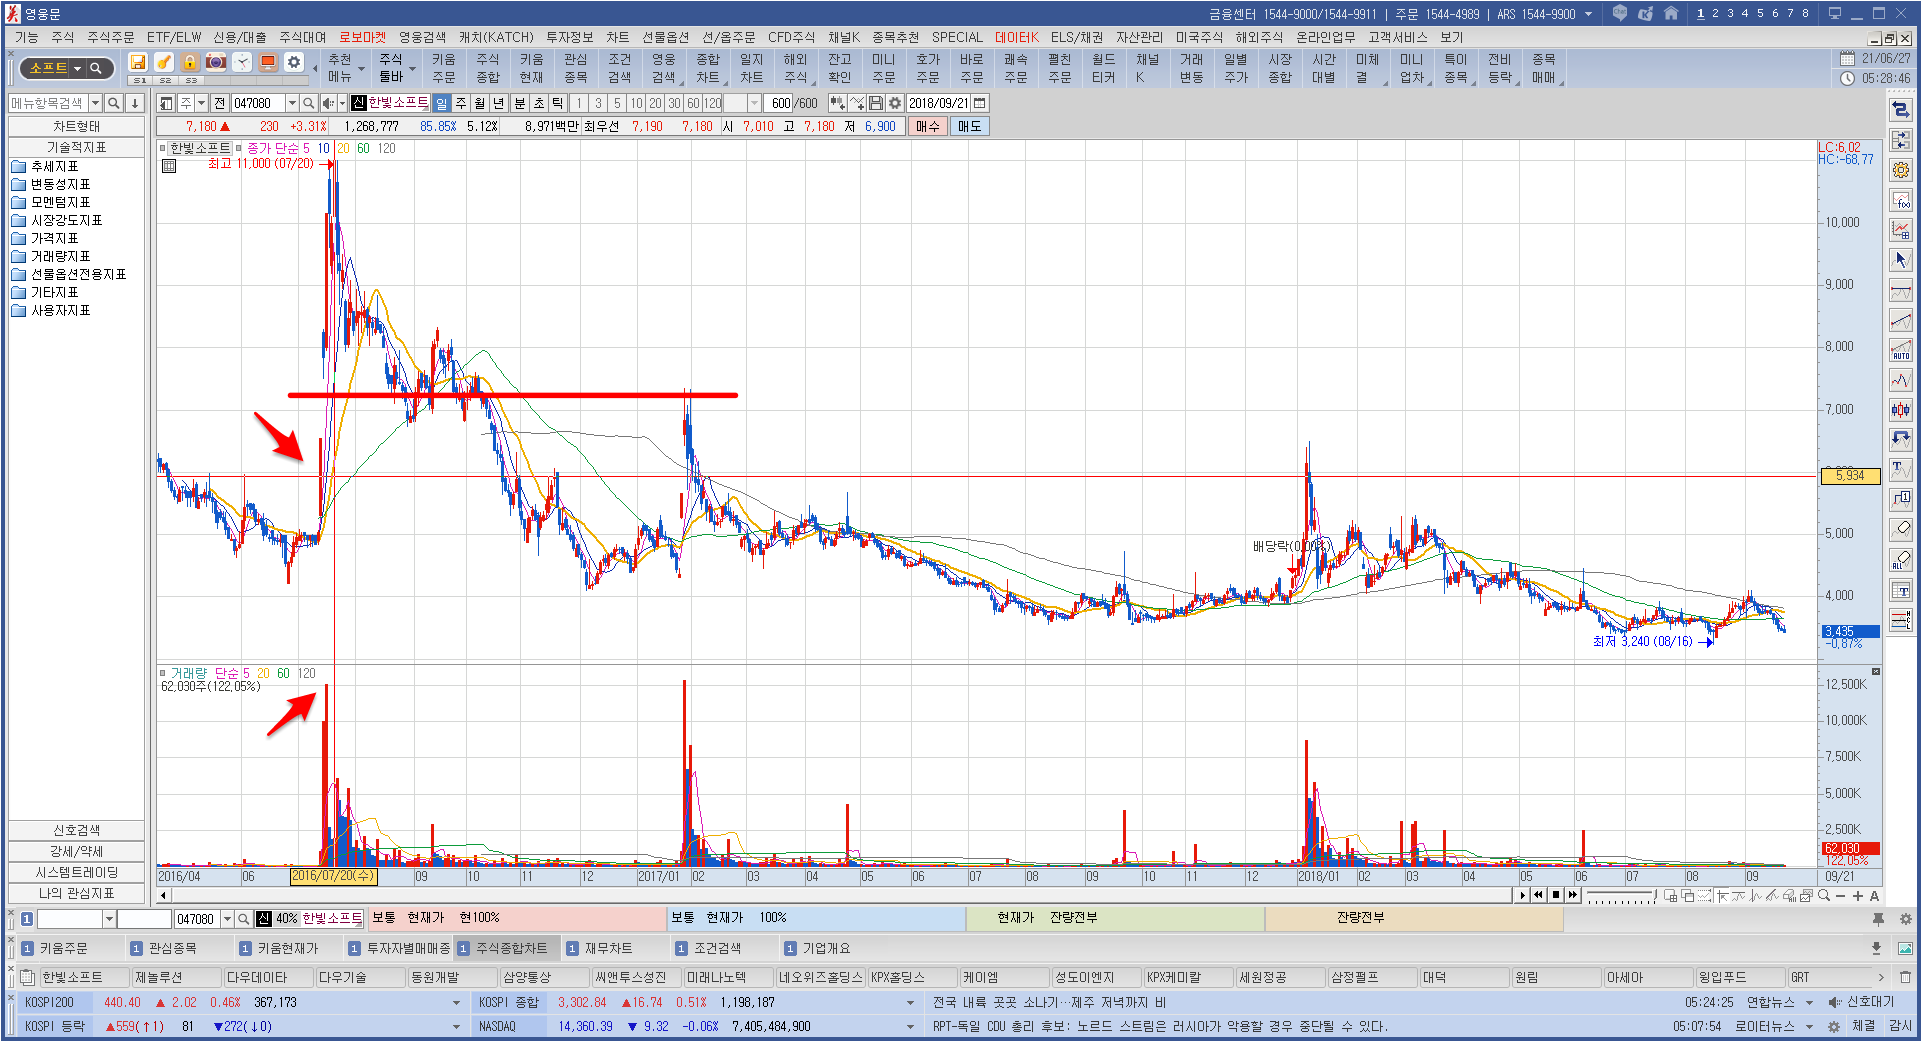Viewport: 1922px width, 1042px height.
Task: Click the chart save disk icon near 600/600
Action: [876, 103]
